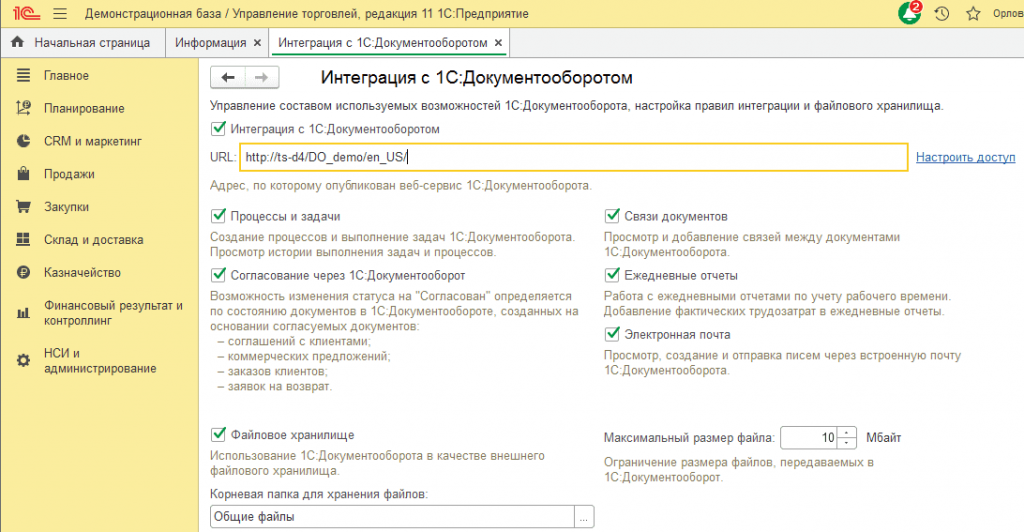This screenshot has height=532, width=1024.
Task: Click the web service address hint text
Action: tap(401, 185)
